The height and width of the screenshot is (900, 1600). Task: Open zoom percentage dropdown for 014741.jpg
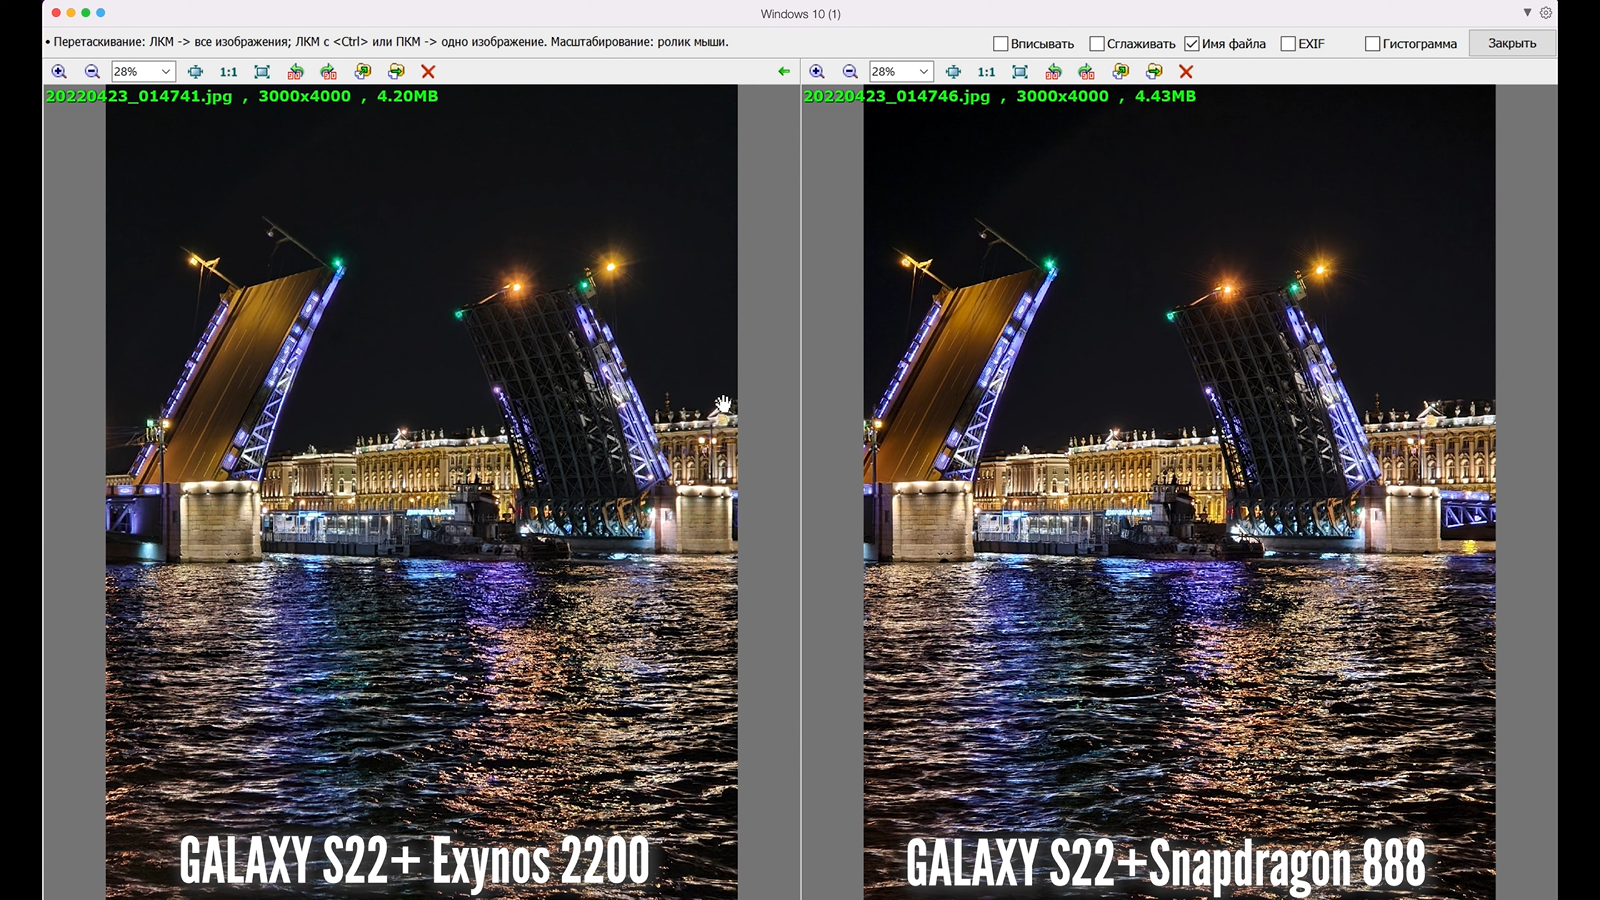tap(166, 72)
